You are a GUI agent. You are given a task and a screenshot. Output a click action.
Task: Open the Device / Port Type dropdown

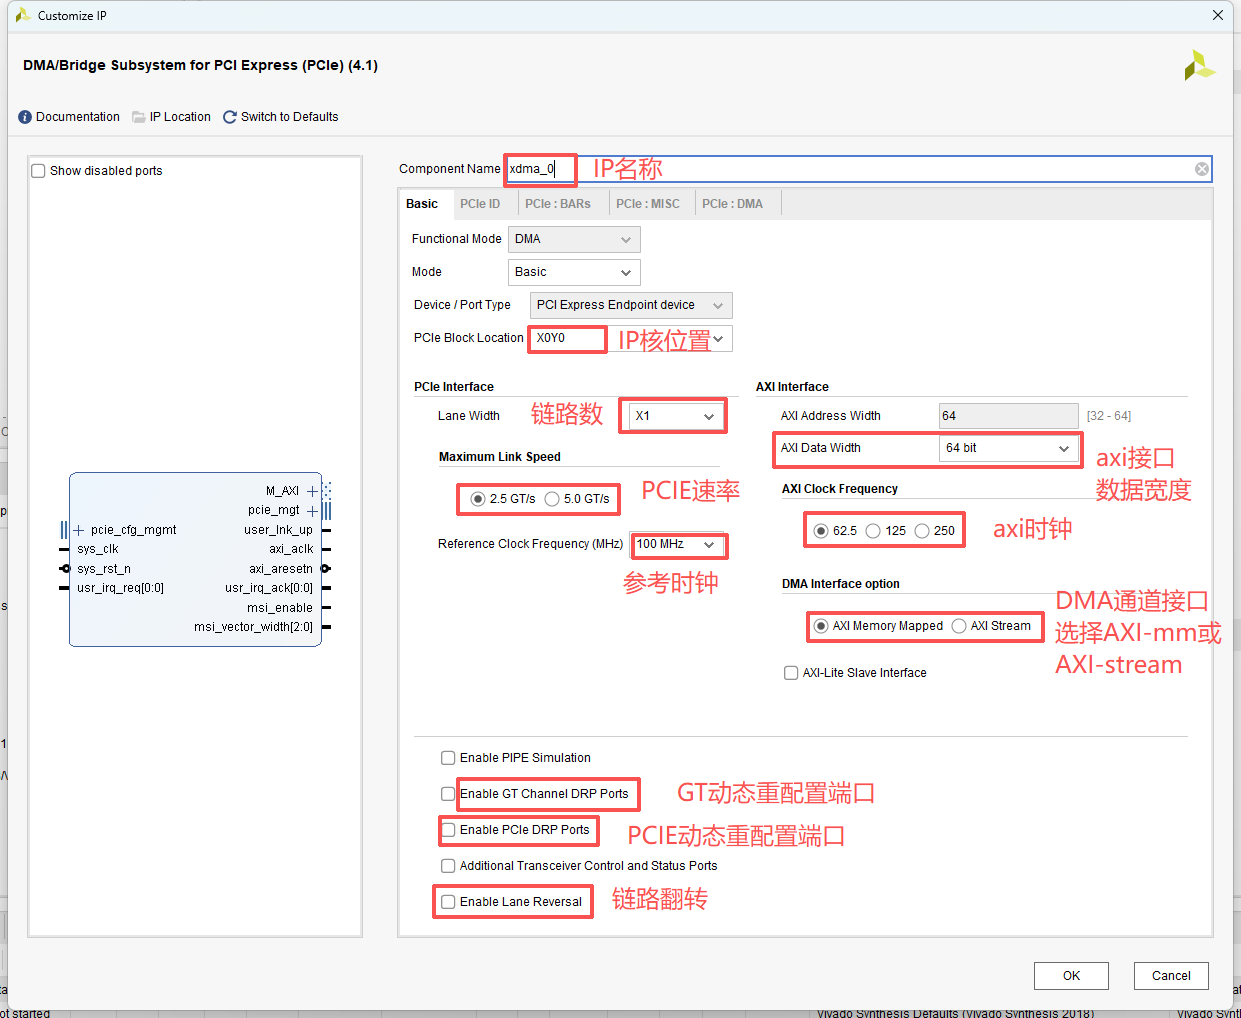point(631,305)
